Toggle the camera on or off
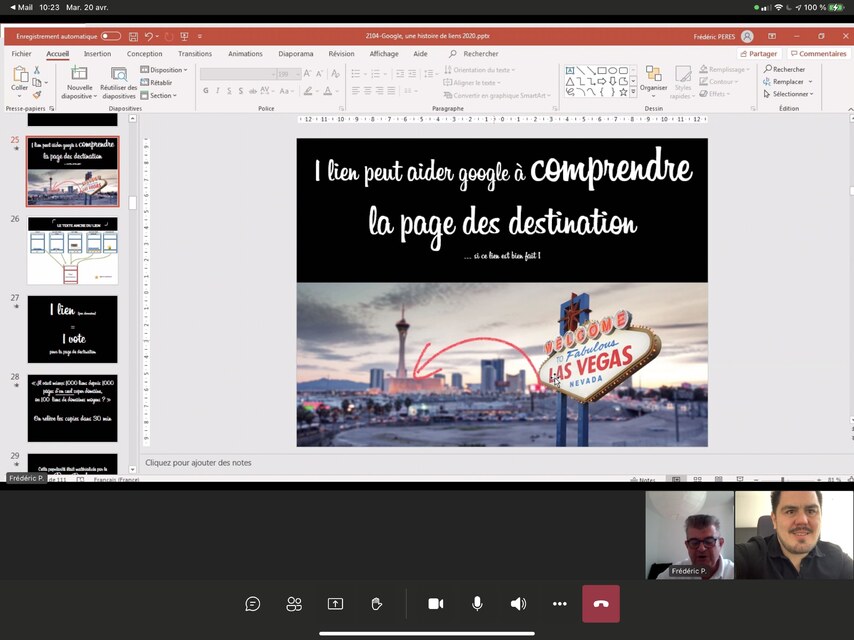Viewport: 854px width, 640px height. click(436, 604)
